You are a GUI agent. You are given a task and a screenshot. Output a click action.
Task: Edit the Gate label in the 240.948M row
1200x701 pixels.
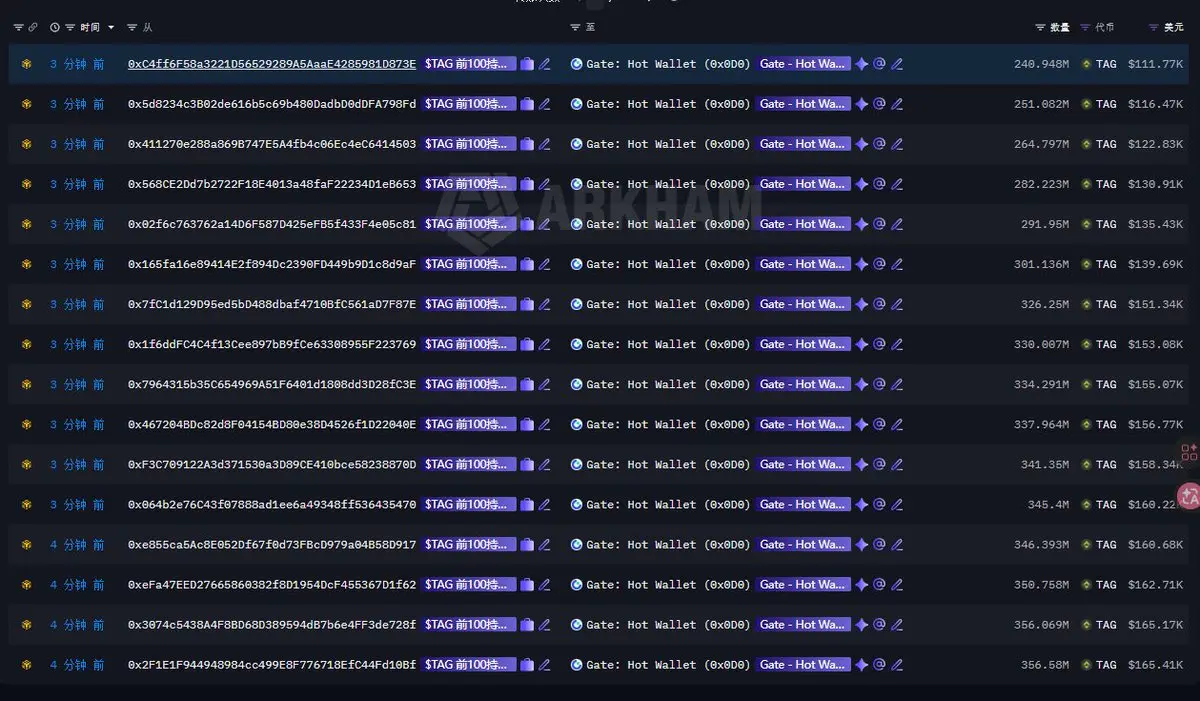(x=897, y=64)
